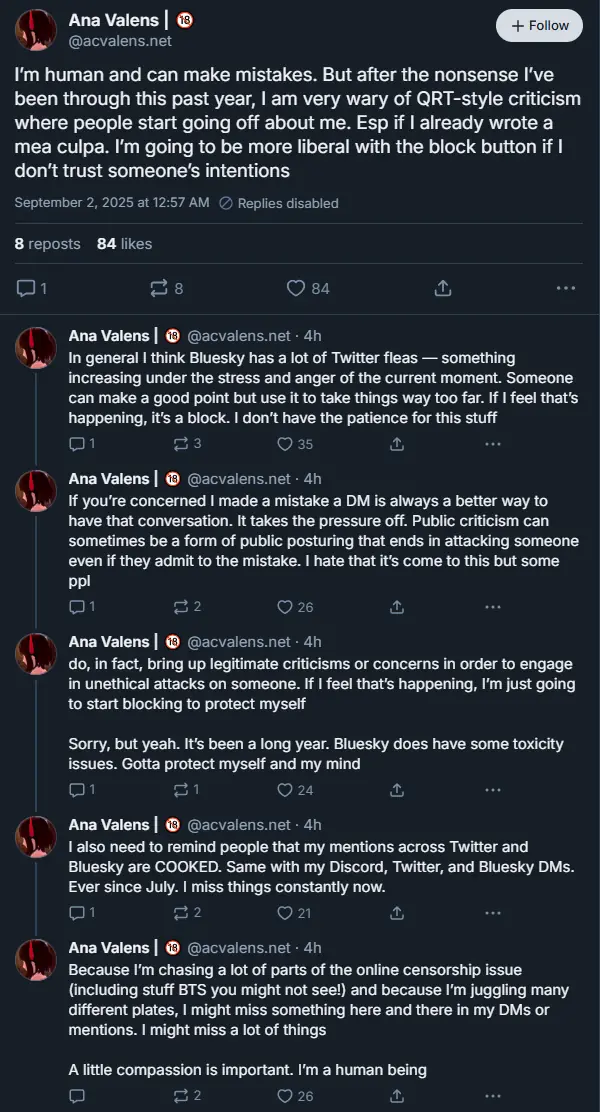Repost the 'Twitter fleas' reply
This screenshot has height=1112, width=600.
tap(181, 443)
